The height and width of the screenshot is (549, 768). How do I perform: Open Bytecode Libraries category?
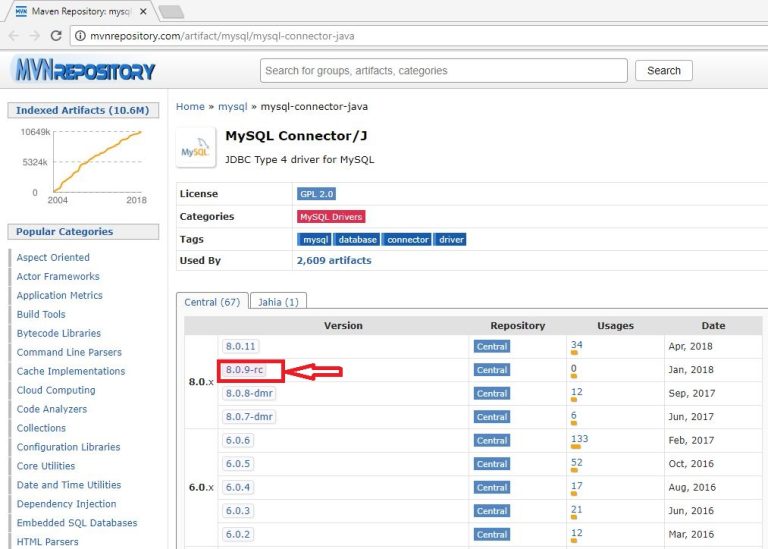point(58,333)
